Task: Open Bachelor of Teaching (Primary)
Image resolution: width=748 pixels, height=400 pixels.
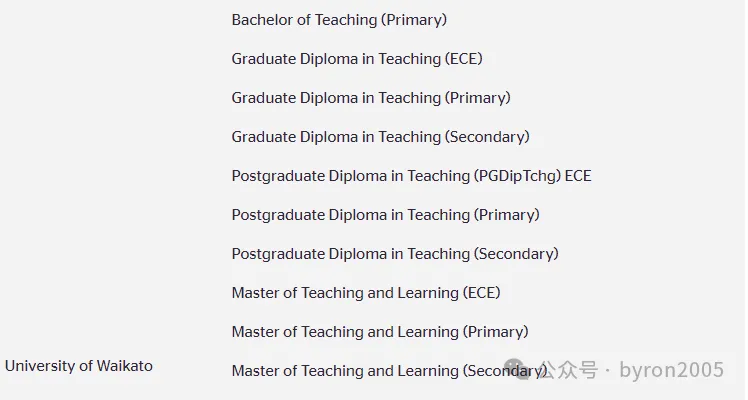Action: point(339,20)
